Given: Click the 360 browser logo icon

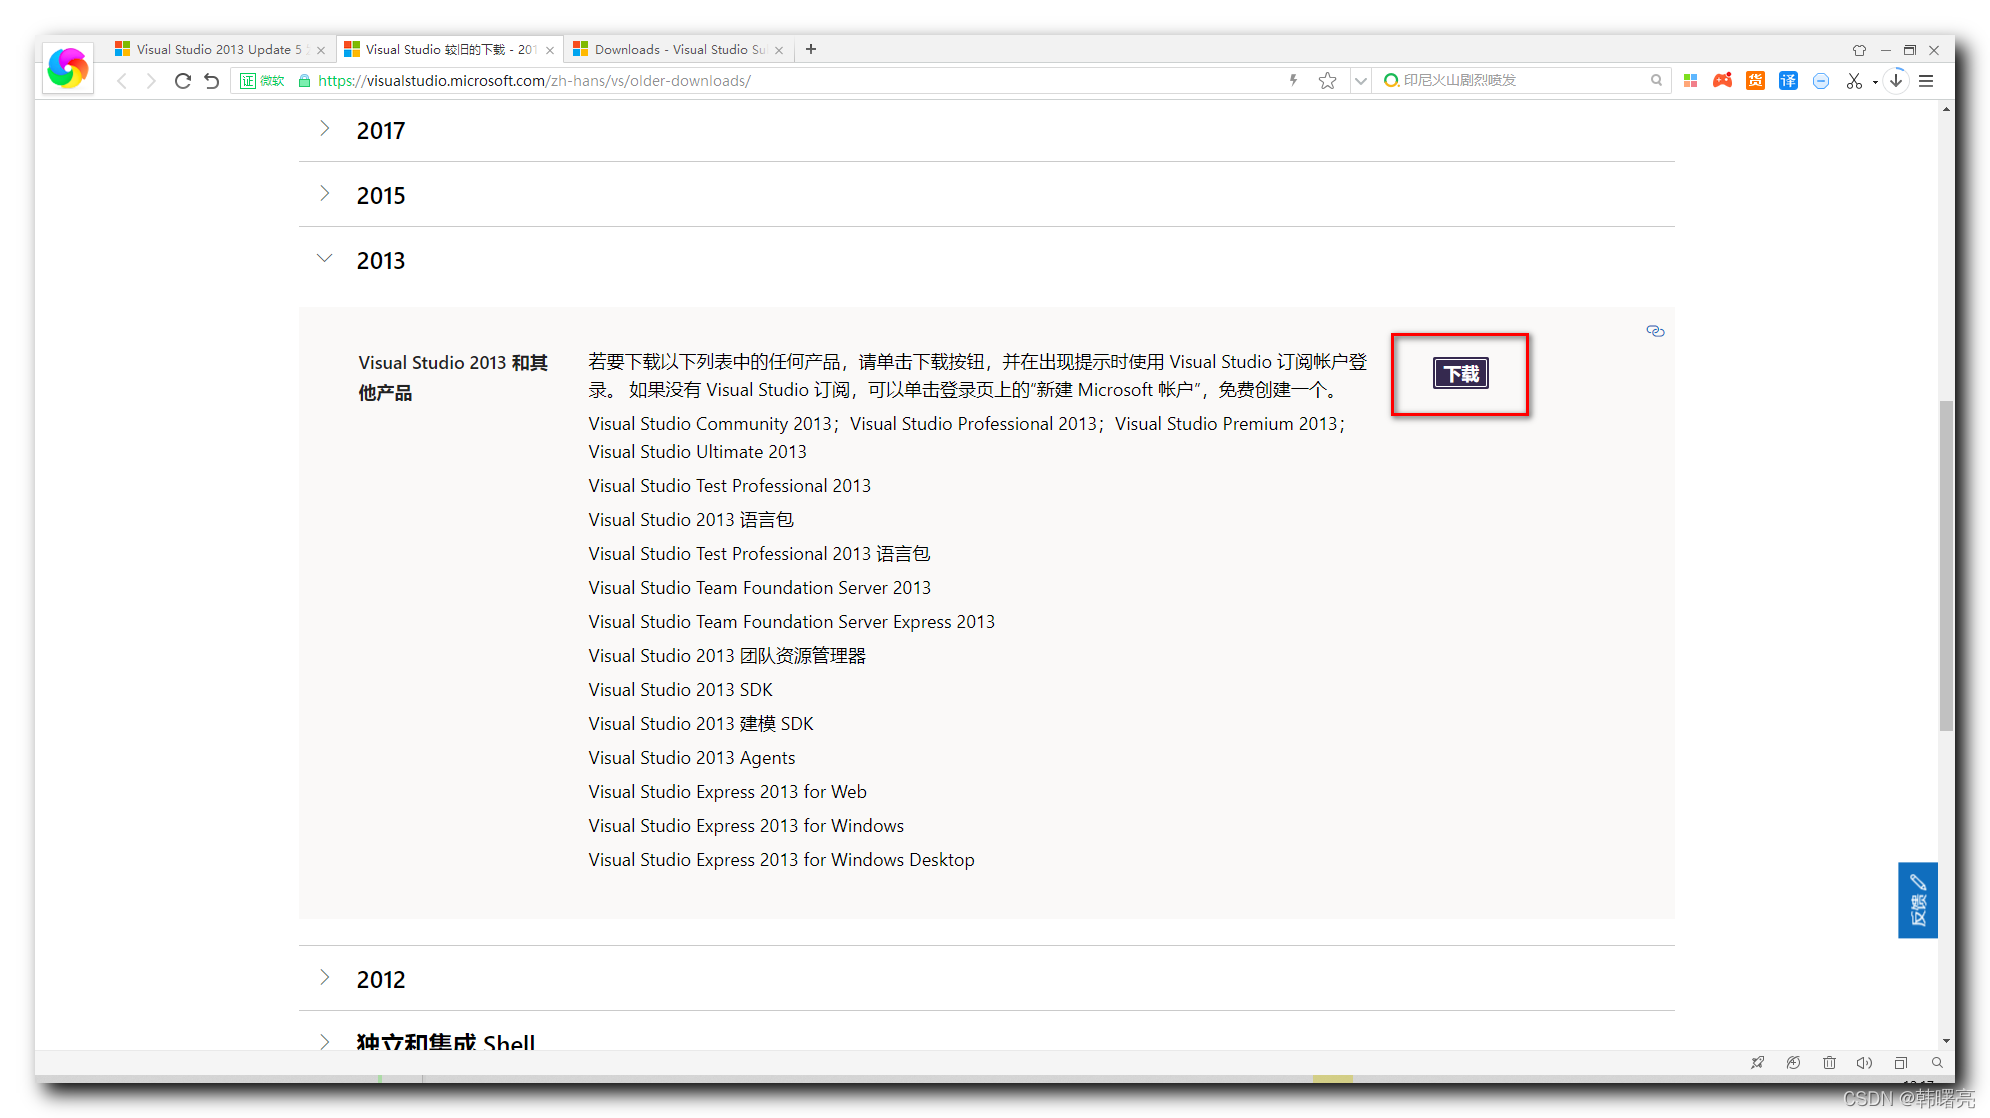Looking at the screenshot, I should click(68, 68).
